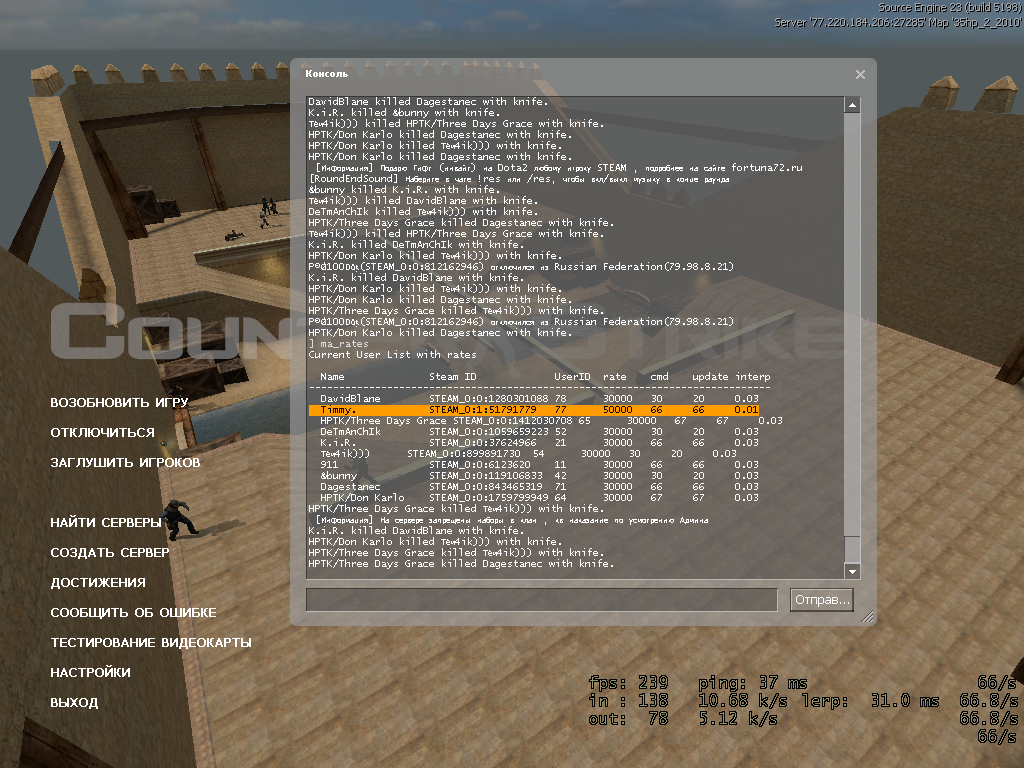Click Steam ID STEAM_0:1:51791779 in the Timmy. row
The image size is (1024, 768).
point(483,410)
